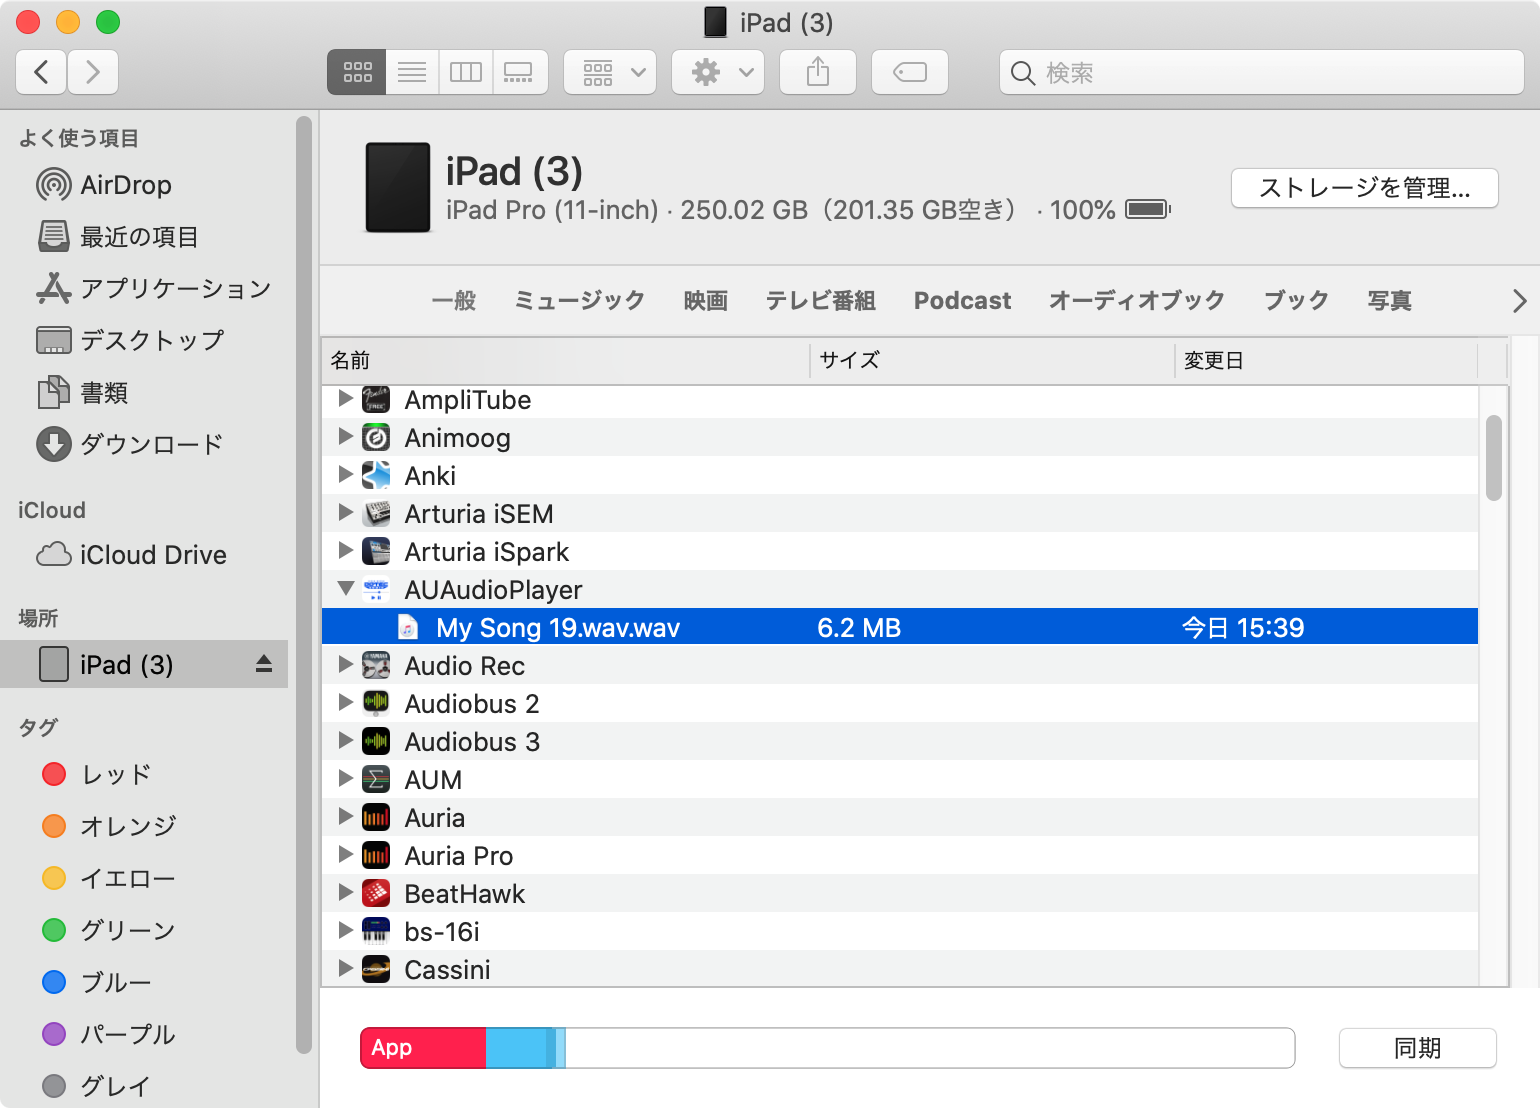Switch to column view in toolbar
Viewport: 1540px width, 1108px height.
pos(466,72)
